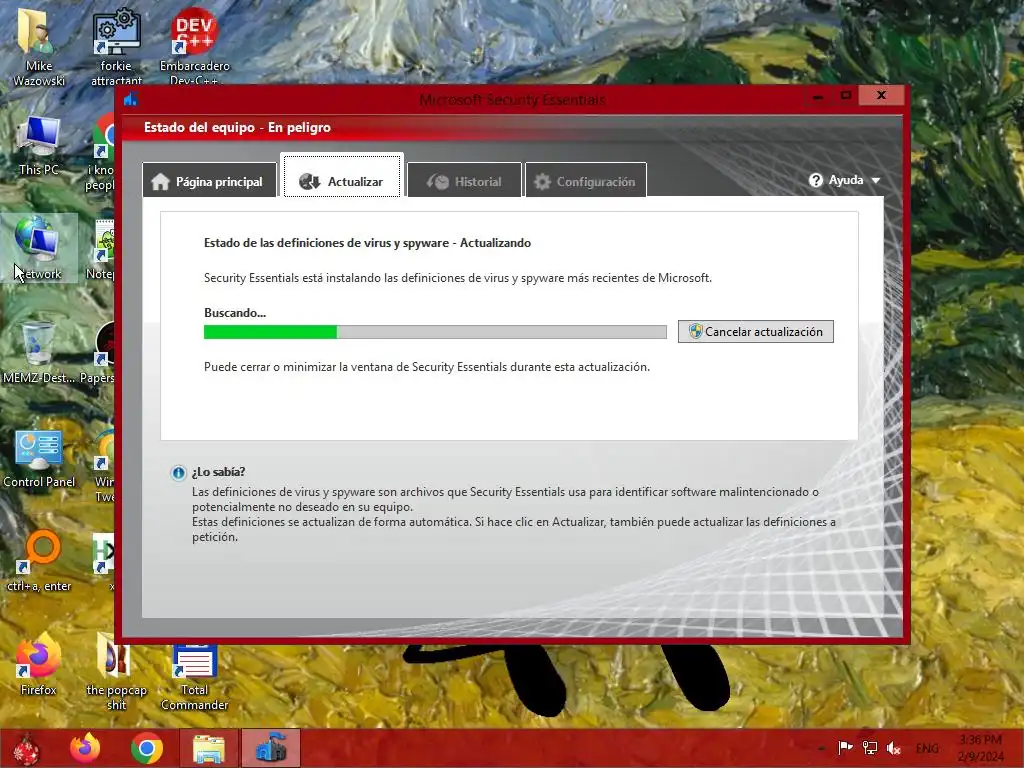Click the 'Buscando...' status text

pyautogui.click(x=235, y=313)
